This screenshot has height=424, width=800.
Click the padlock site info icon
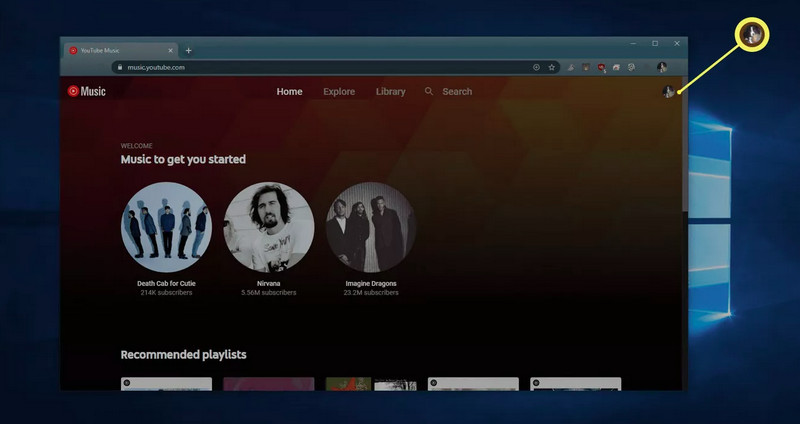(x=120, y=67)
